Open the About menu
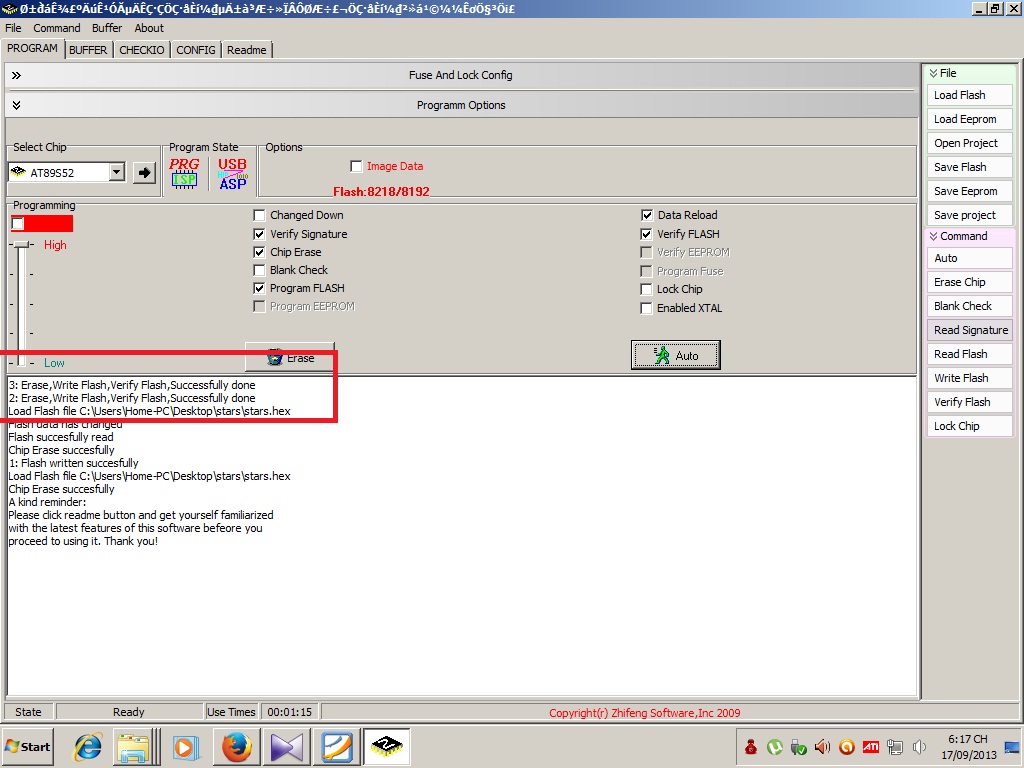The height and width of the screenshot is (768, 1024). (149, 28)
